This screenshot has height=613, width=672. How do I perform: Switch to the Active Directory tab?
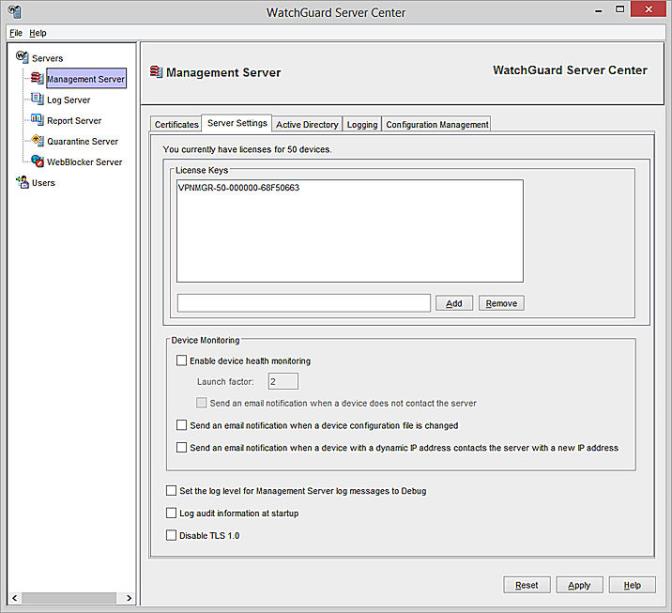point(307,125)
